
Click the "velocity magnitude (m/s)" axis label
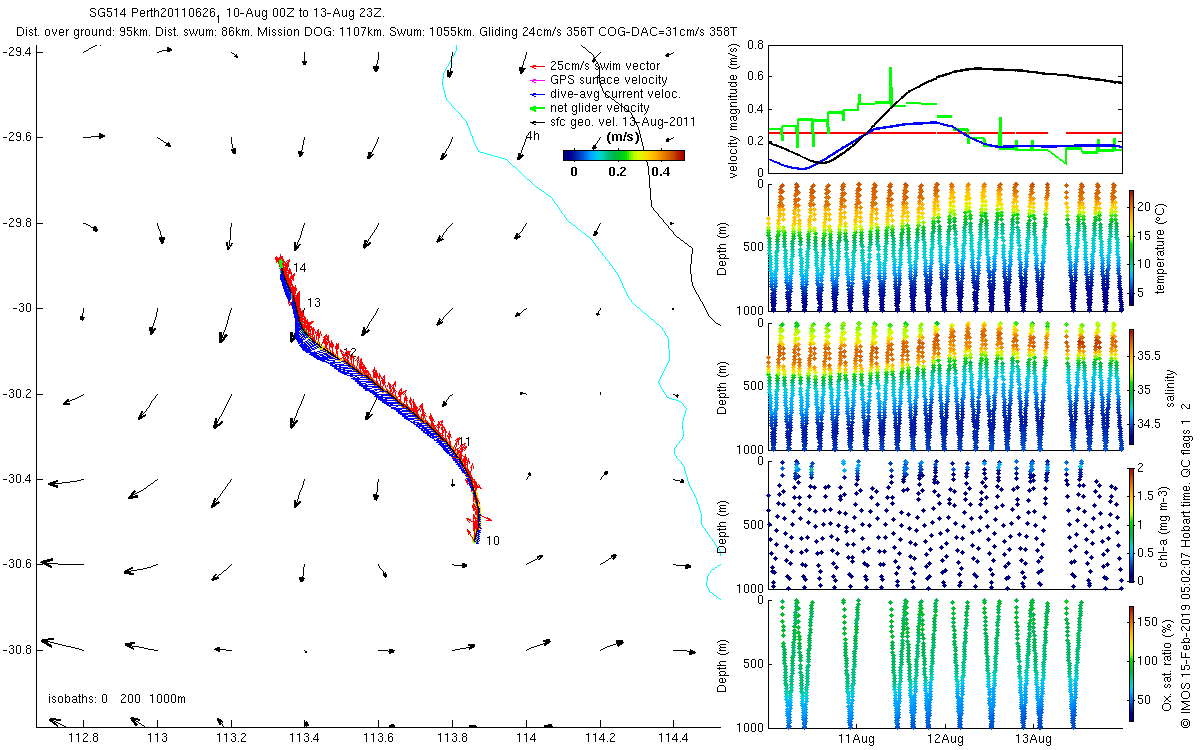coord(734,109)
